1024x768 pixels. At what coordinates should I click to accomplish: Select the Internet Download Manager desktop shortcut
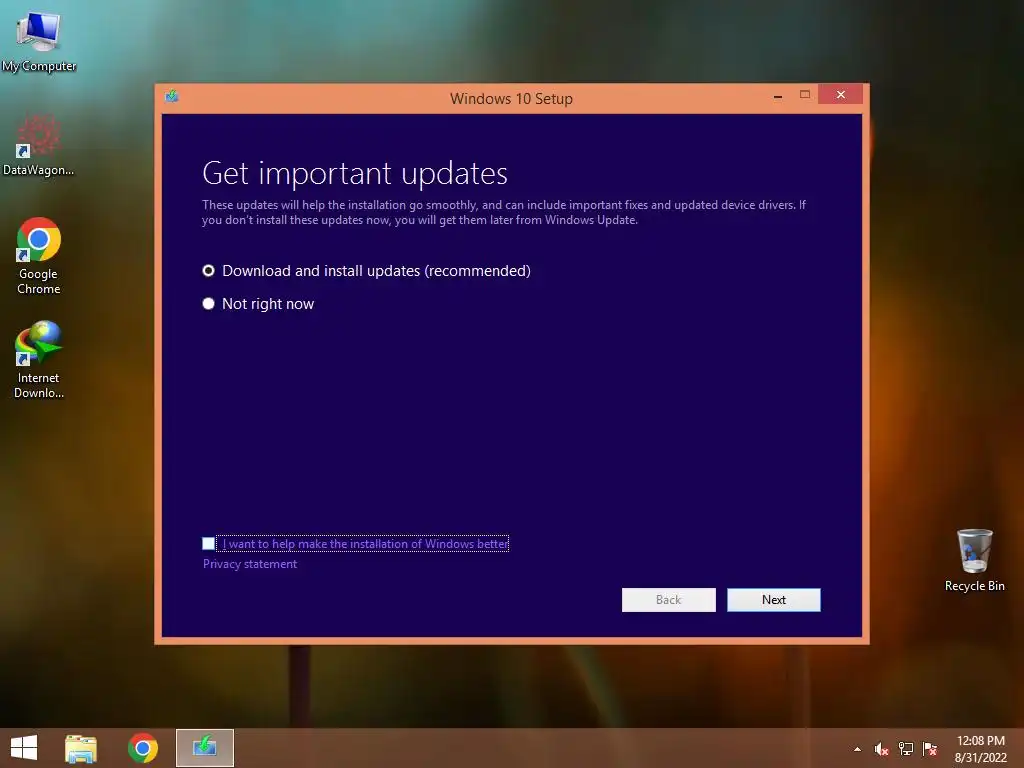click(39, 359)
